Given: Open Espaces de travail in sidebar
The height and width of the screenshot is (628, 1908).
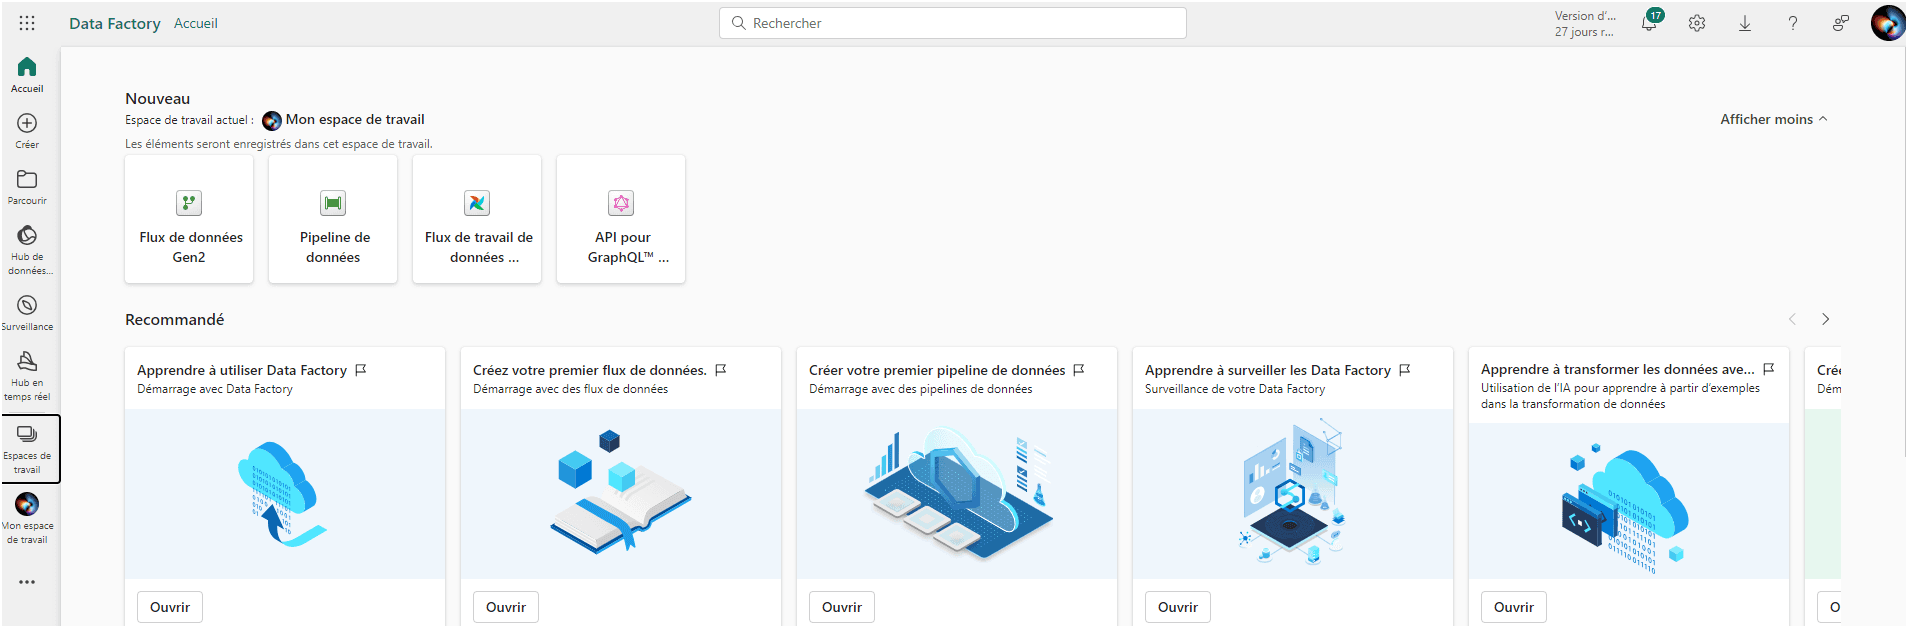Looking at the screenshot, I should [x=30, y=449].
